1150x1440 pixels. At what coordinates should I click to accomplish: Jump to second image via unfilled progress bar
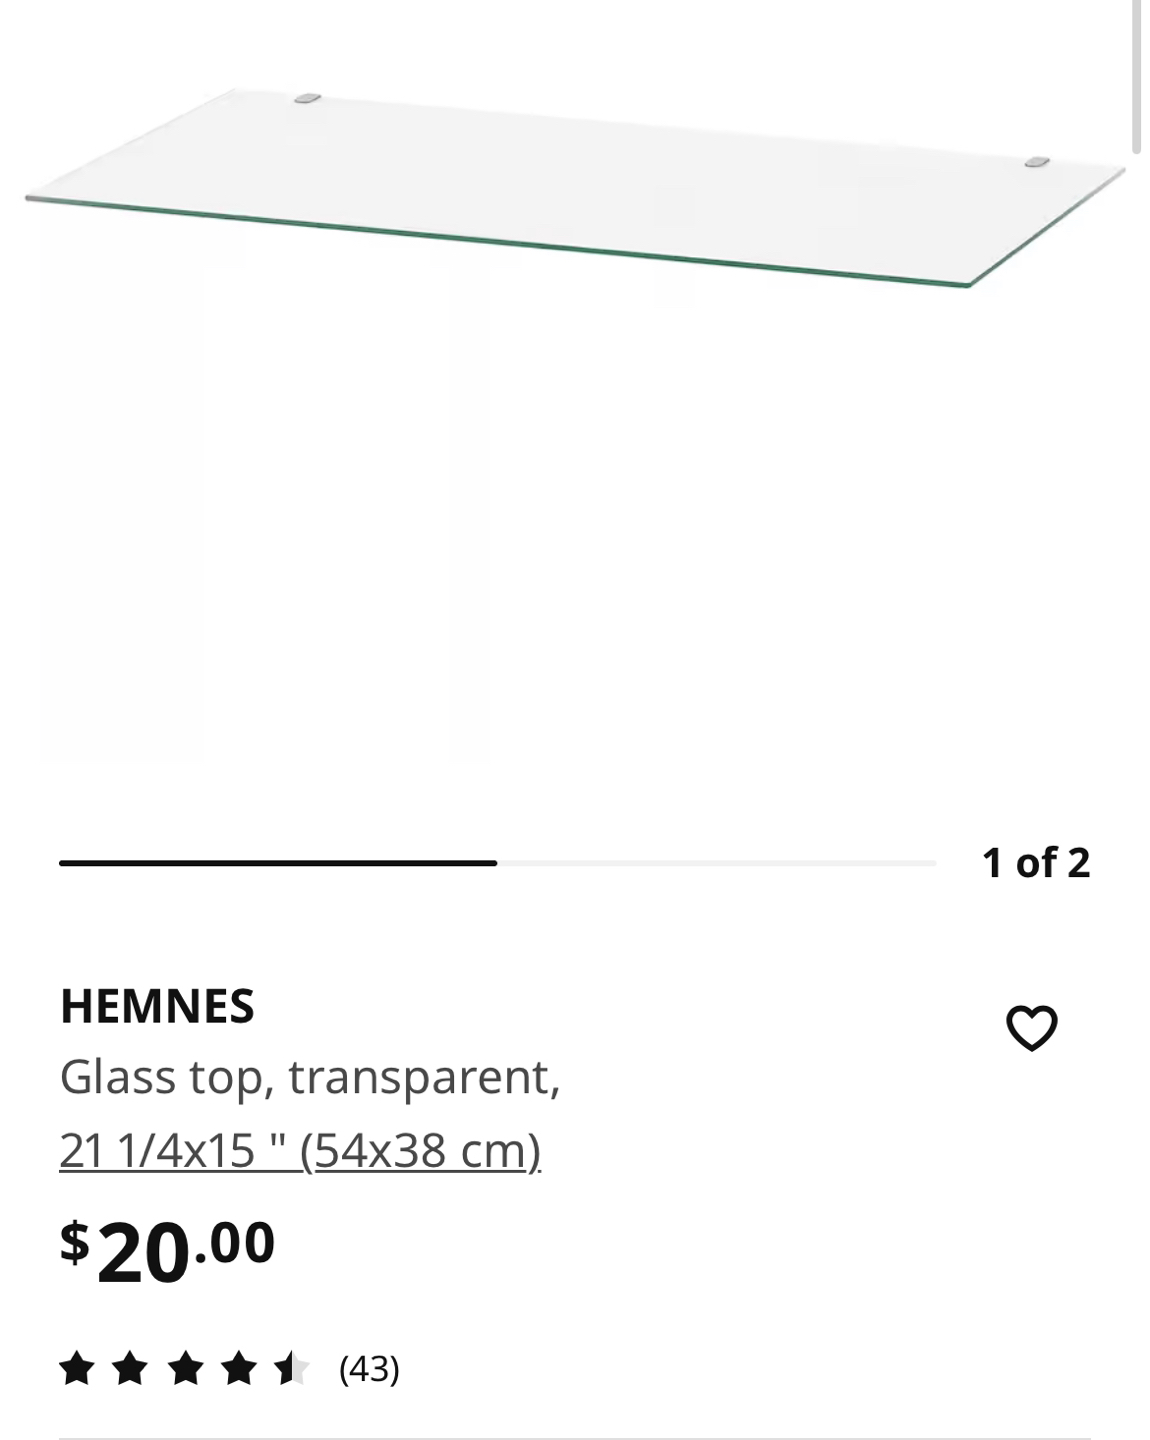(x=716, y=863)
